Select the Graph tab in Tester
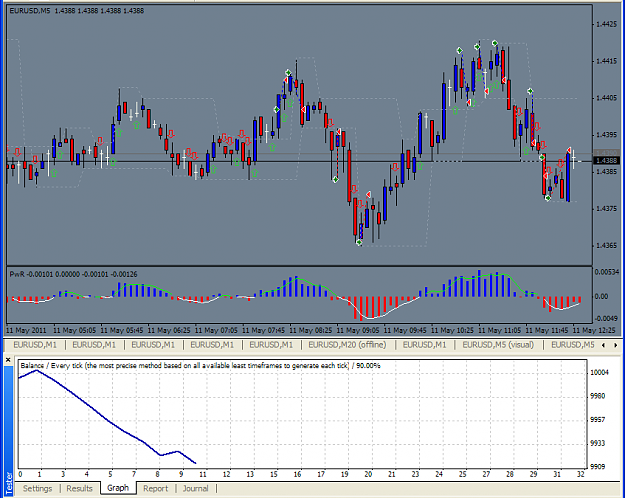This screenshot has height=498, width=625. coord(118,488)
